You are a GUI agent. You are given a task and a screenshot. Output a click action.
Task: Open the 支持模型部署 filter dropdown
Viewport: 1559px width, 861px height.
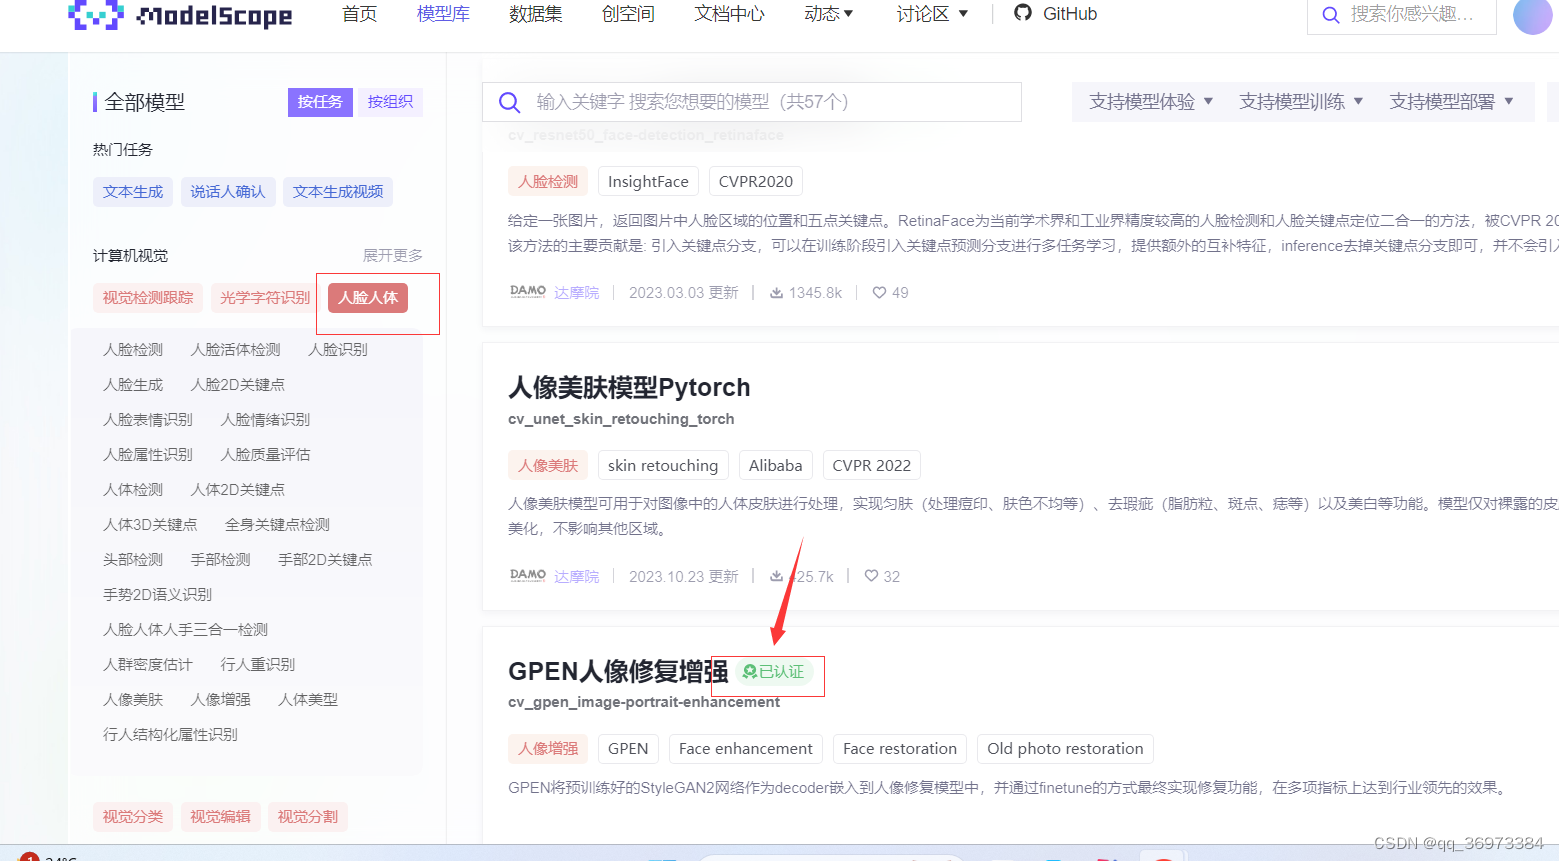[x=1451, y=102]
